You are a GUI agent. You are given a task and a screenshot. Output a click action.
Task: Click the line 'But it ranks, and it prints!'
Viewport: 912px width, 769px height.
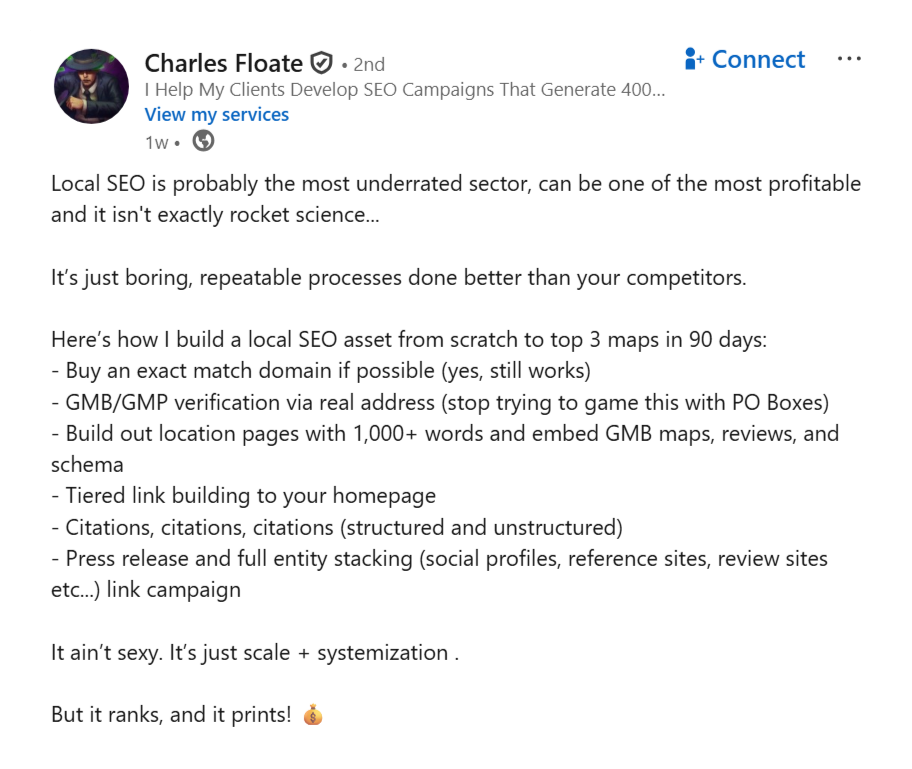point(170,714)
